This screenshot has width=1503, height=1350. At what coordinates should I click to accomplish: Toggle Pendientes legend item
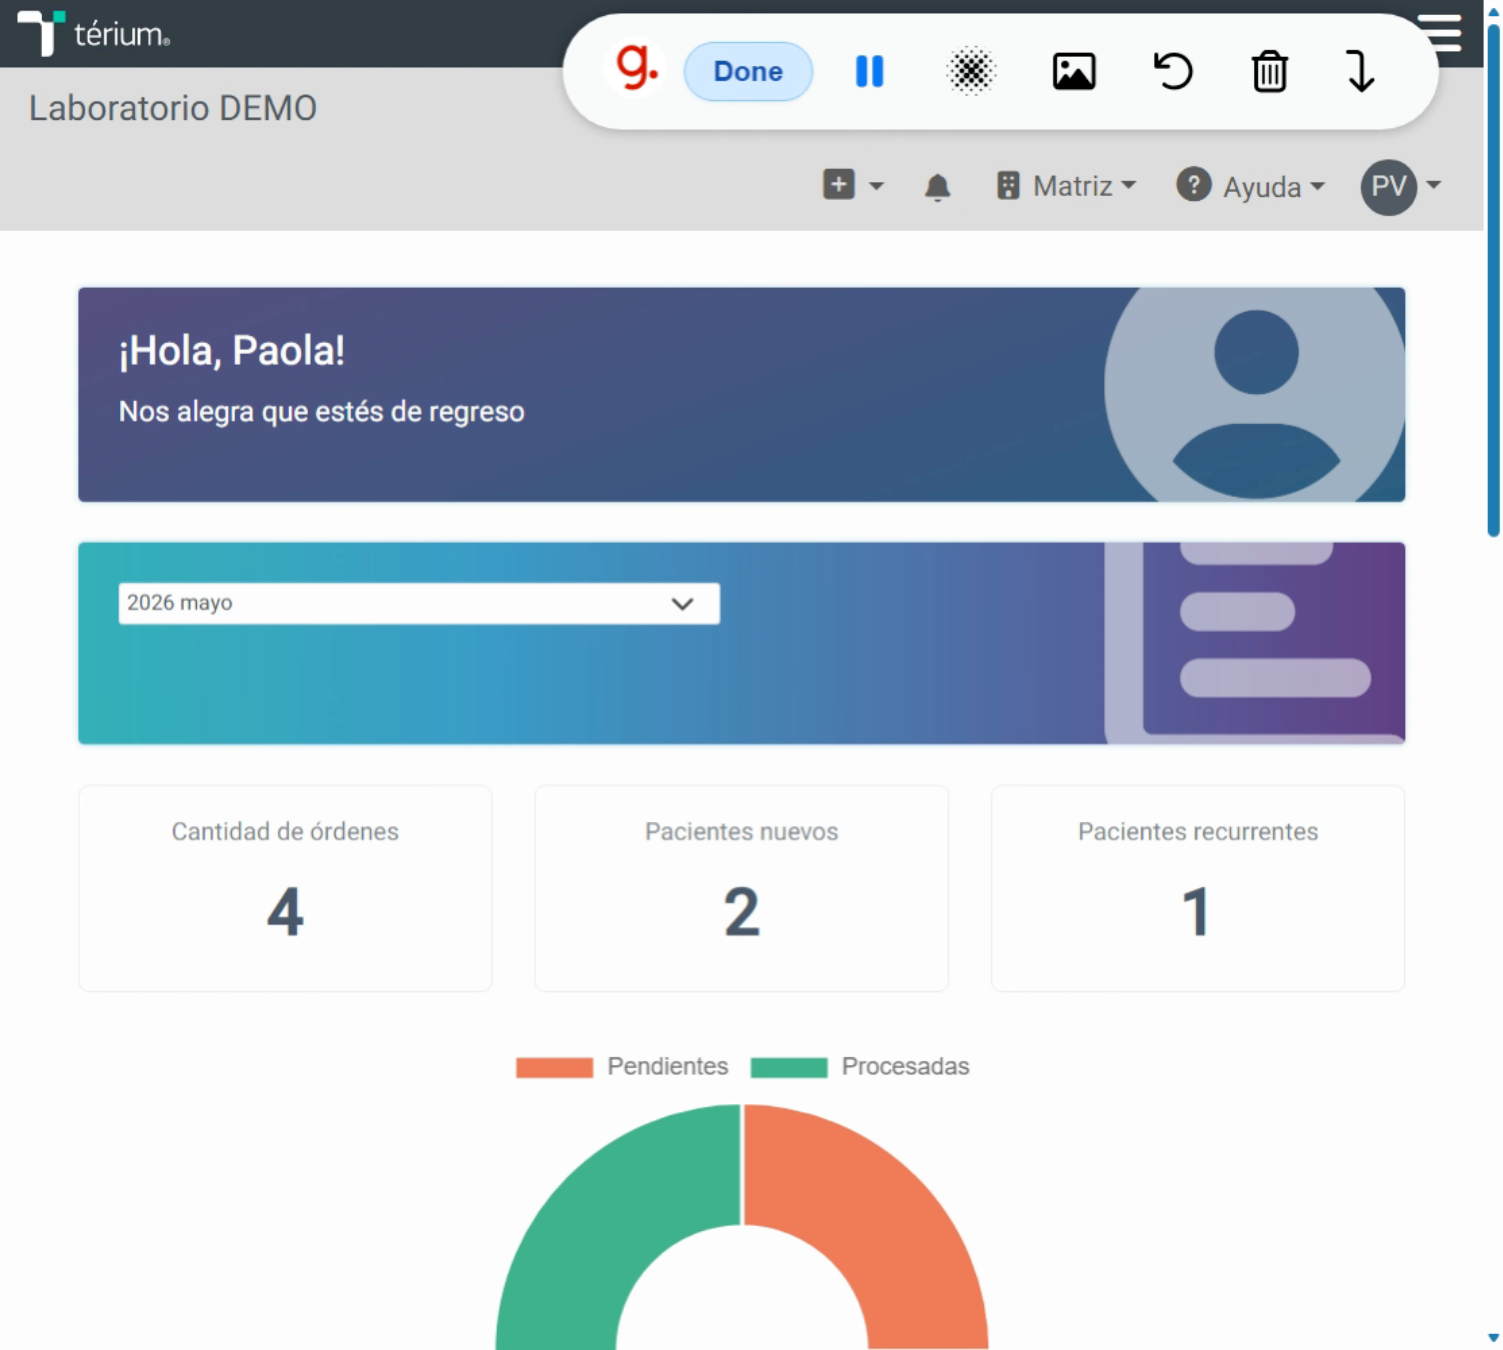[622, 1067]
